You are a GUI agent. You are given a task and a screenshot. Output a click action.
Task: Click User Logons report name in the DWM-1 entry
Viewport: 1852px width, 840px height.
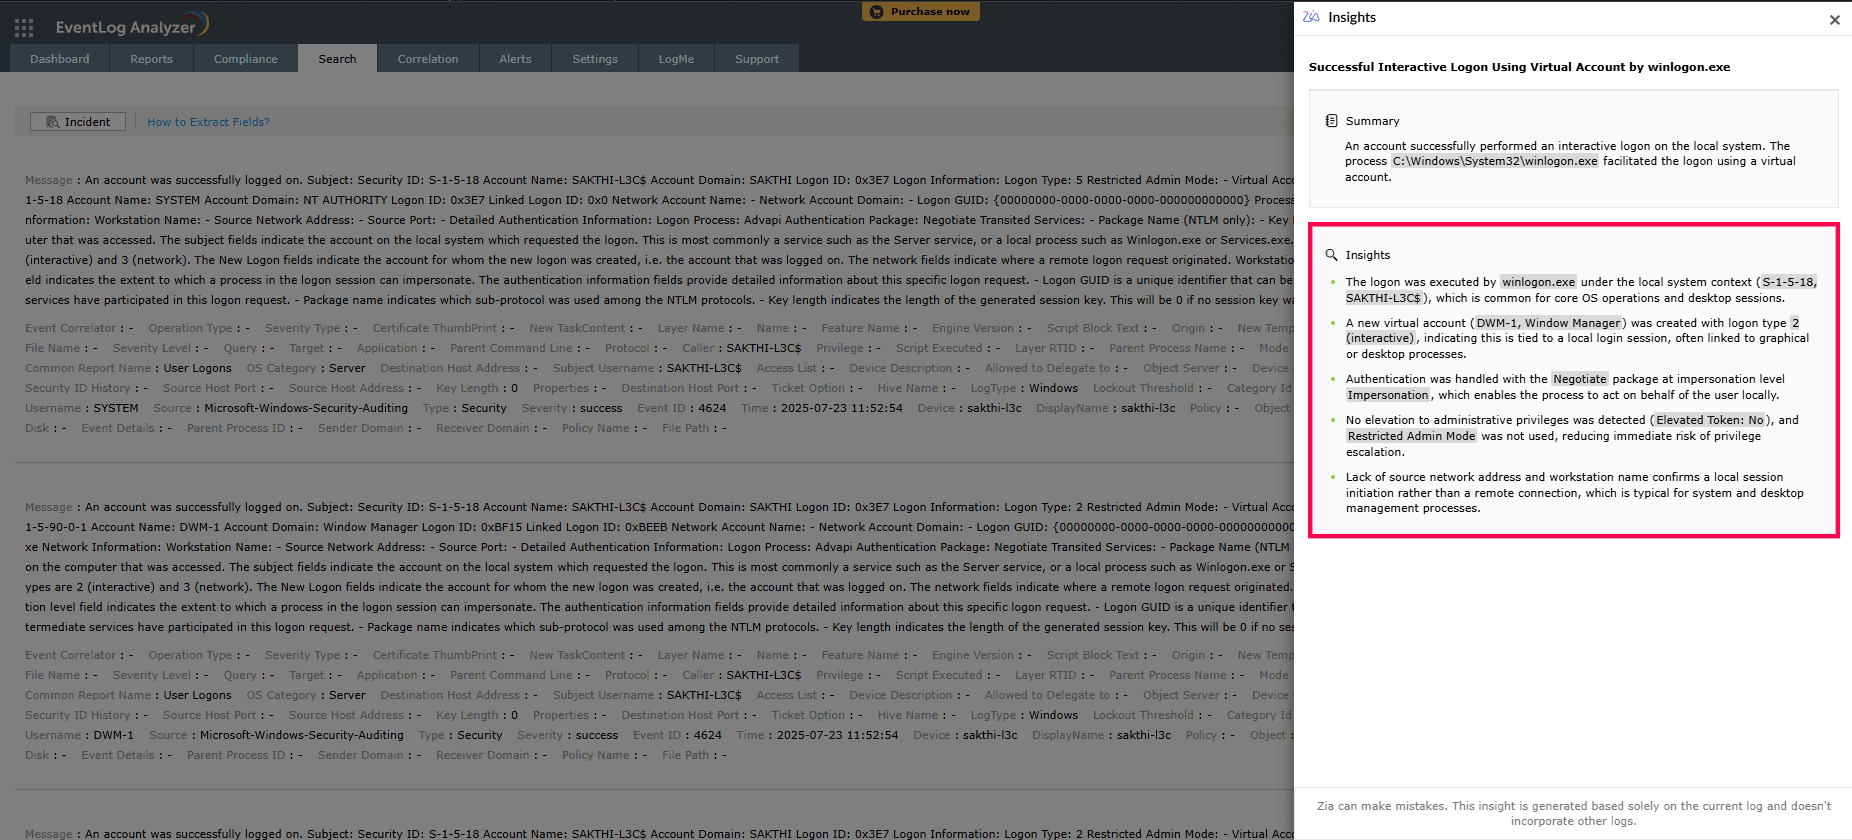(197, 695)
